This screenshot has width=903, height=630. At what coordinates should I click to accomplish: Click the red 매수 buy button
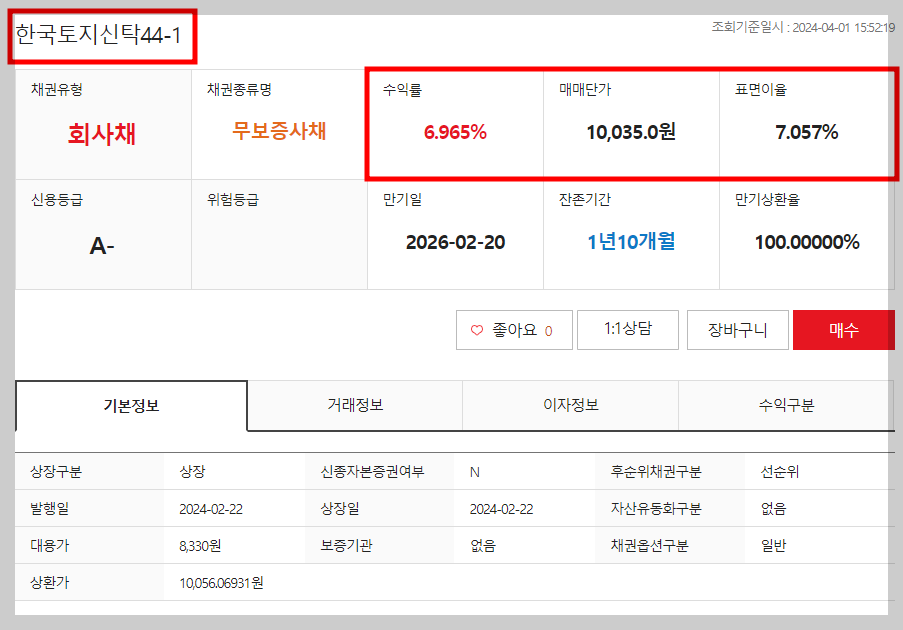[x=844, y=329]
